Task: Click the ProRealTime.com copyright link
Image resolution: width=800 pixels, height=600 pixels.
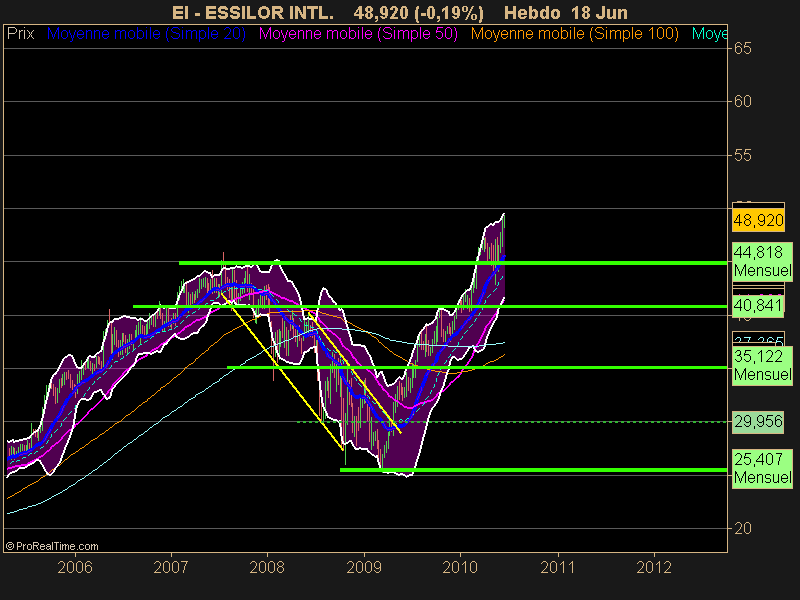Action: [52, 546]
